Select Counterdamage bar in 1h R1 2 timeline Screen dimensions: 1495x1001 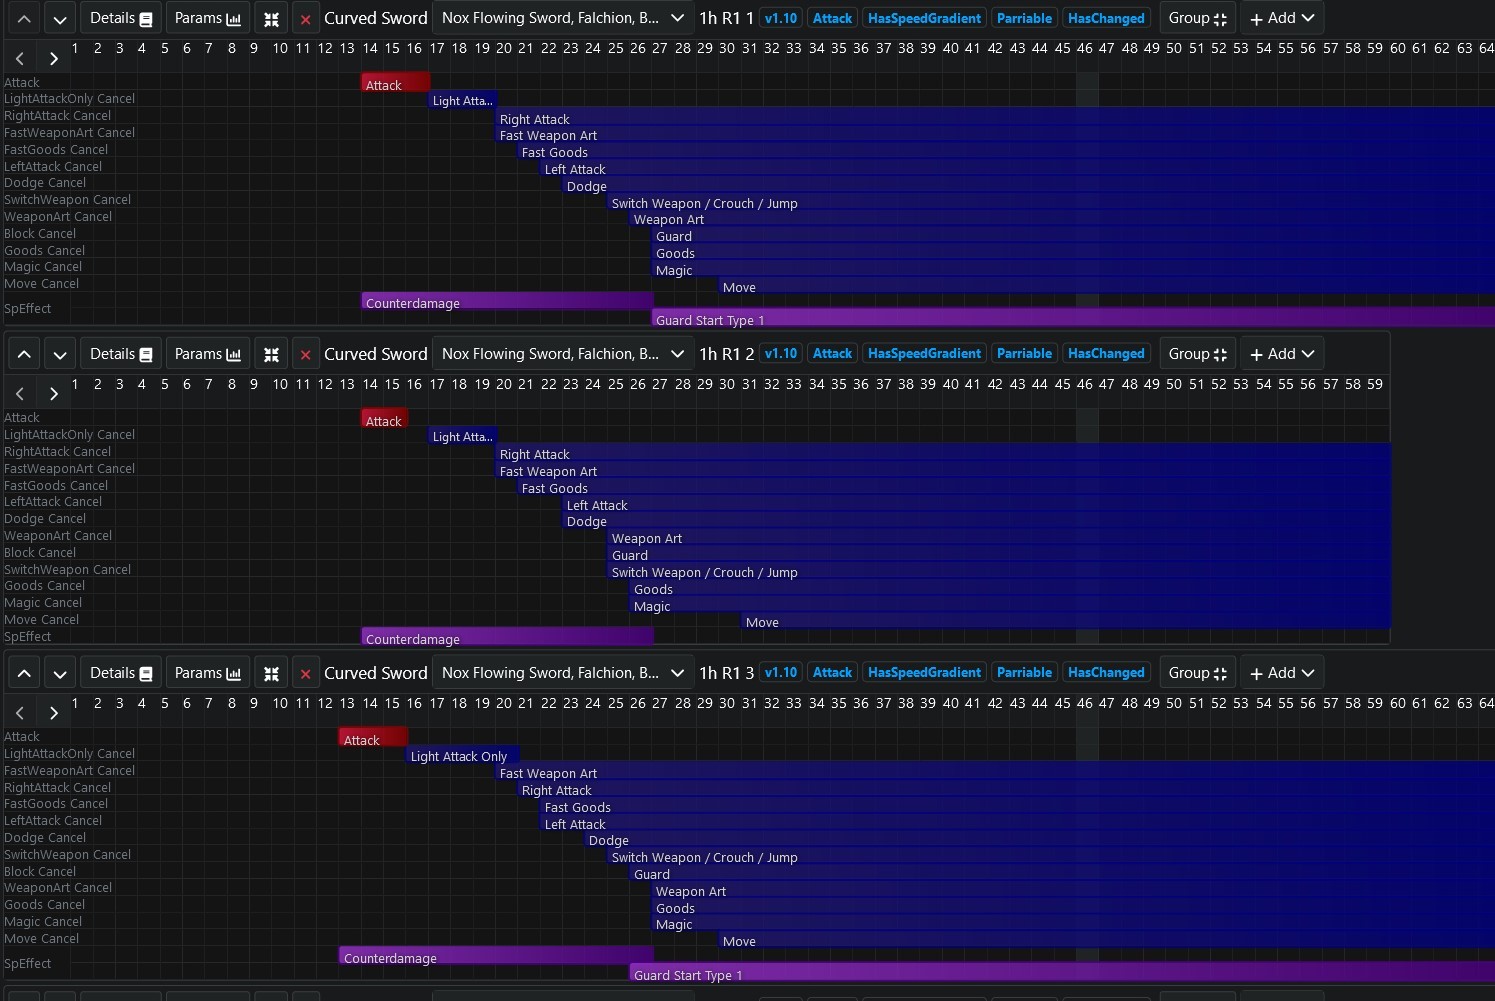(x=507, y=638)
